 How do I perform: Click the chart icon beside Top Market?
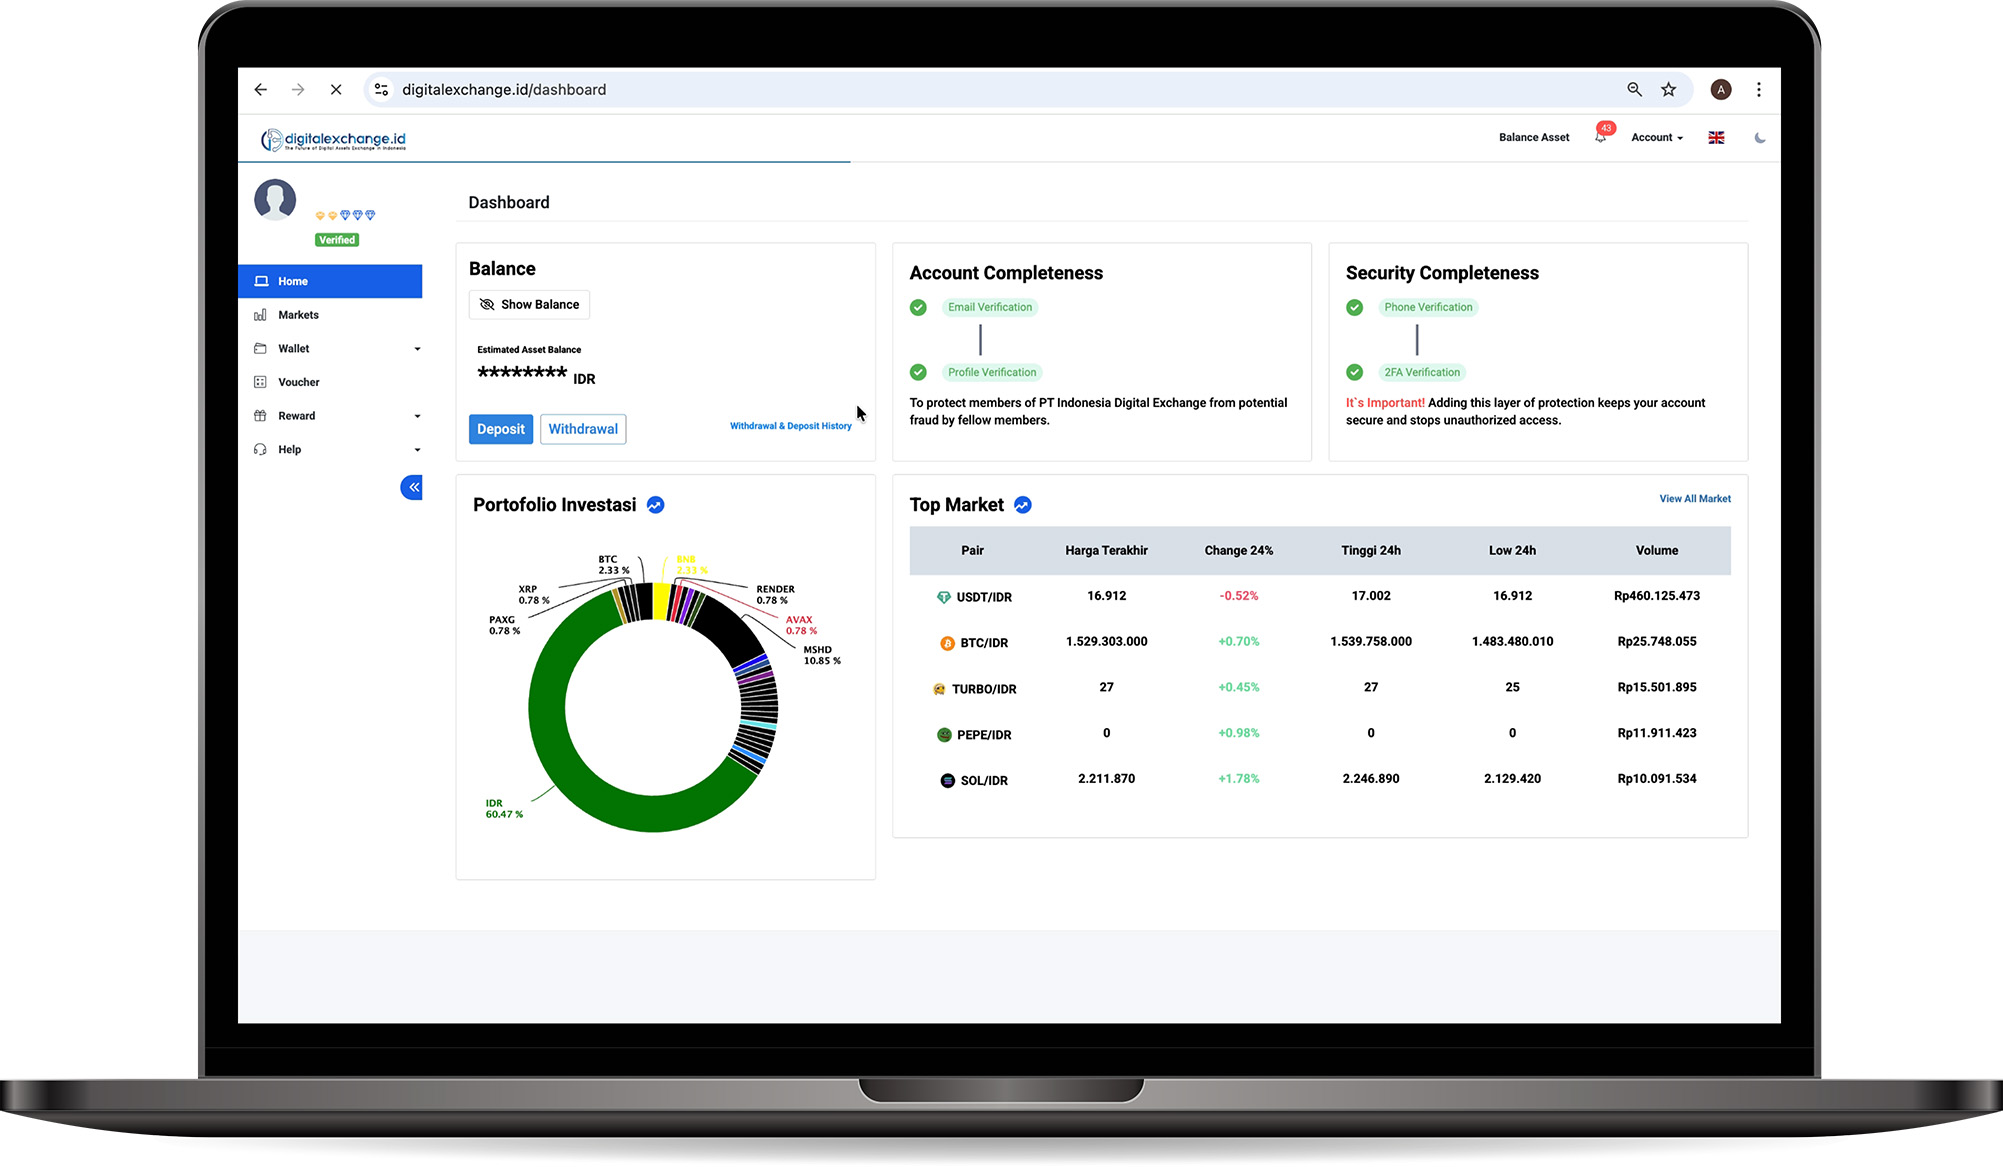pos(1023,505)
